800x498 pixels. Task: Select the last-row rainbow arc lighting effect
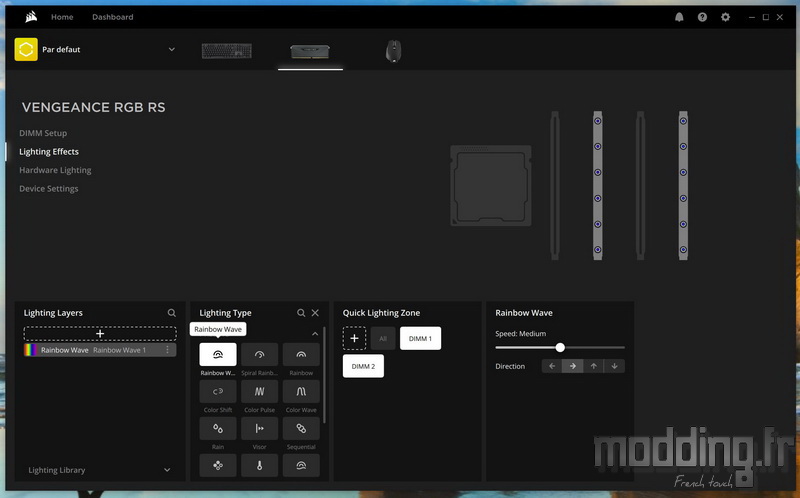(x=301, y=465)
